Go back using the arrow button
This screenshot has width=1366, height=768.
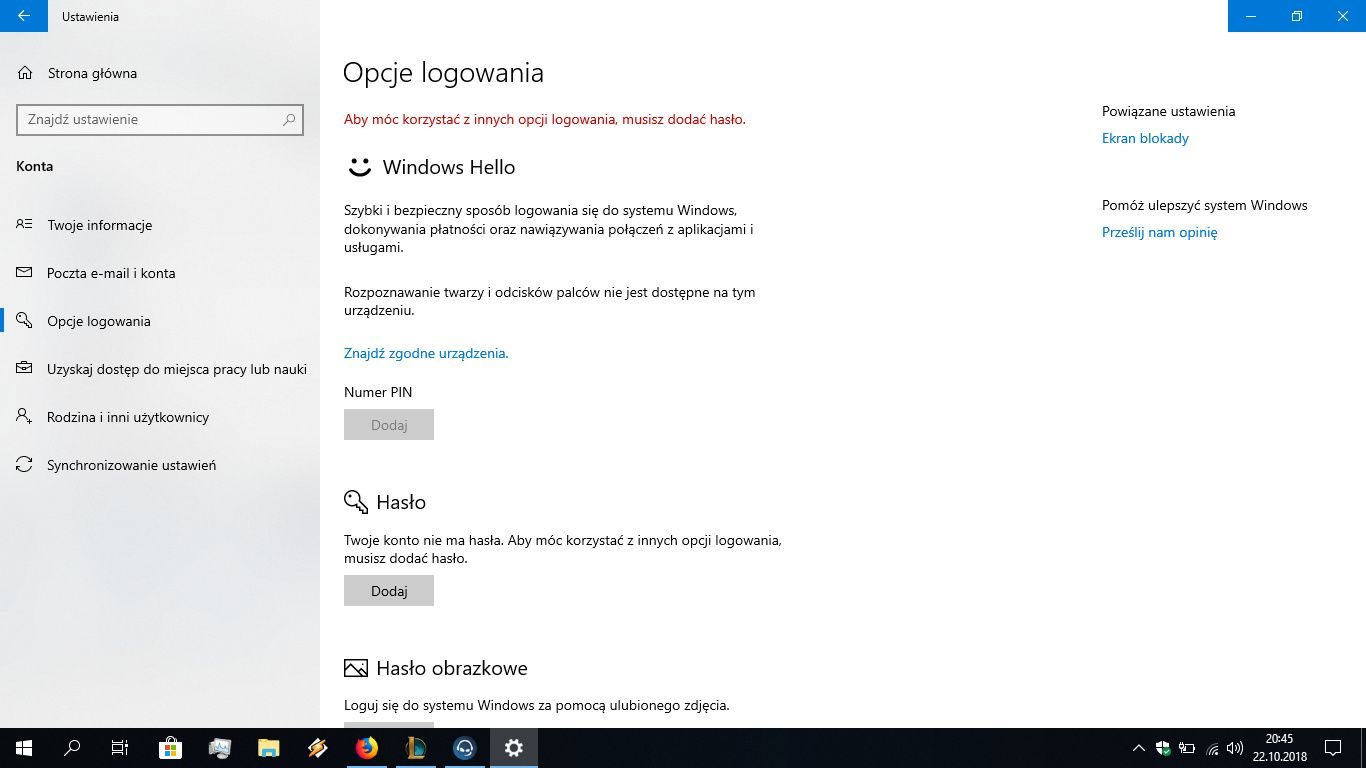pyautogui.click(x=24, y=16)
